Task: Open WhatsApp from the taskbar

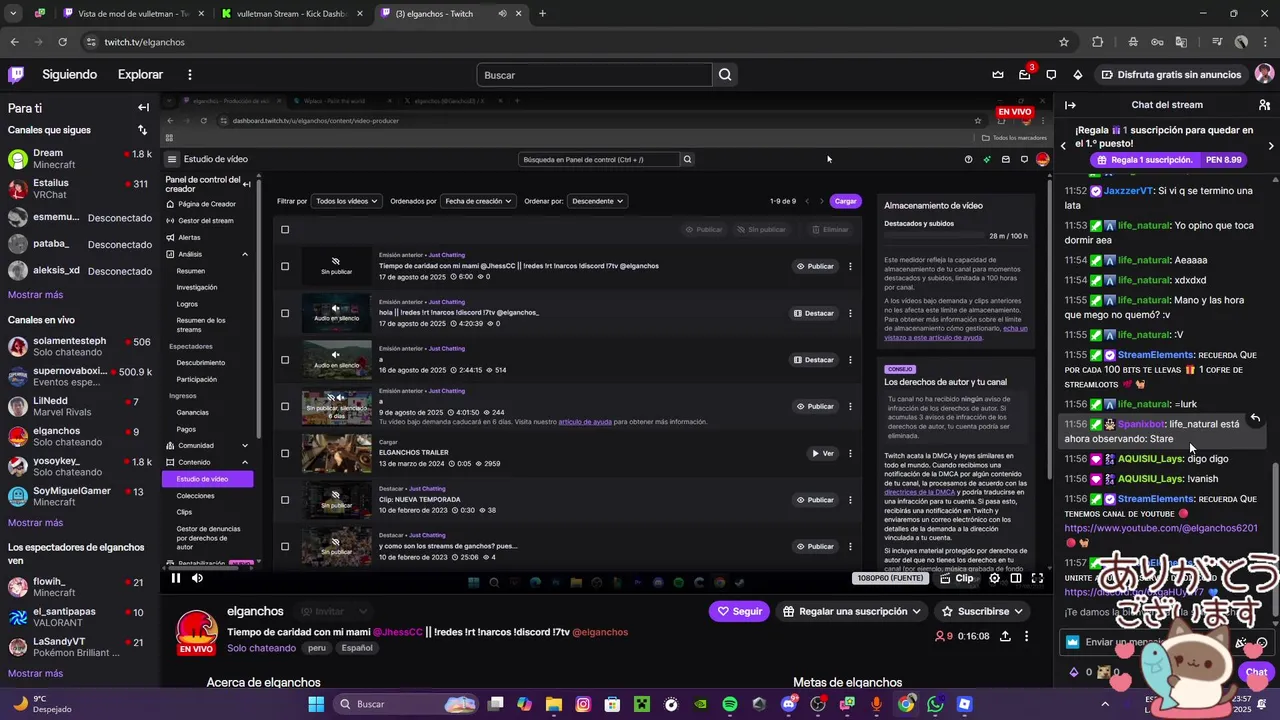Action: click(x=935, y=704)
